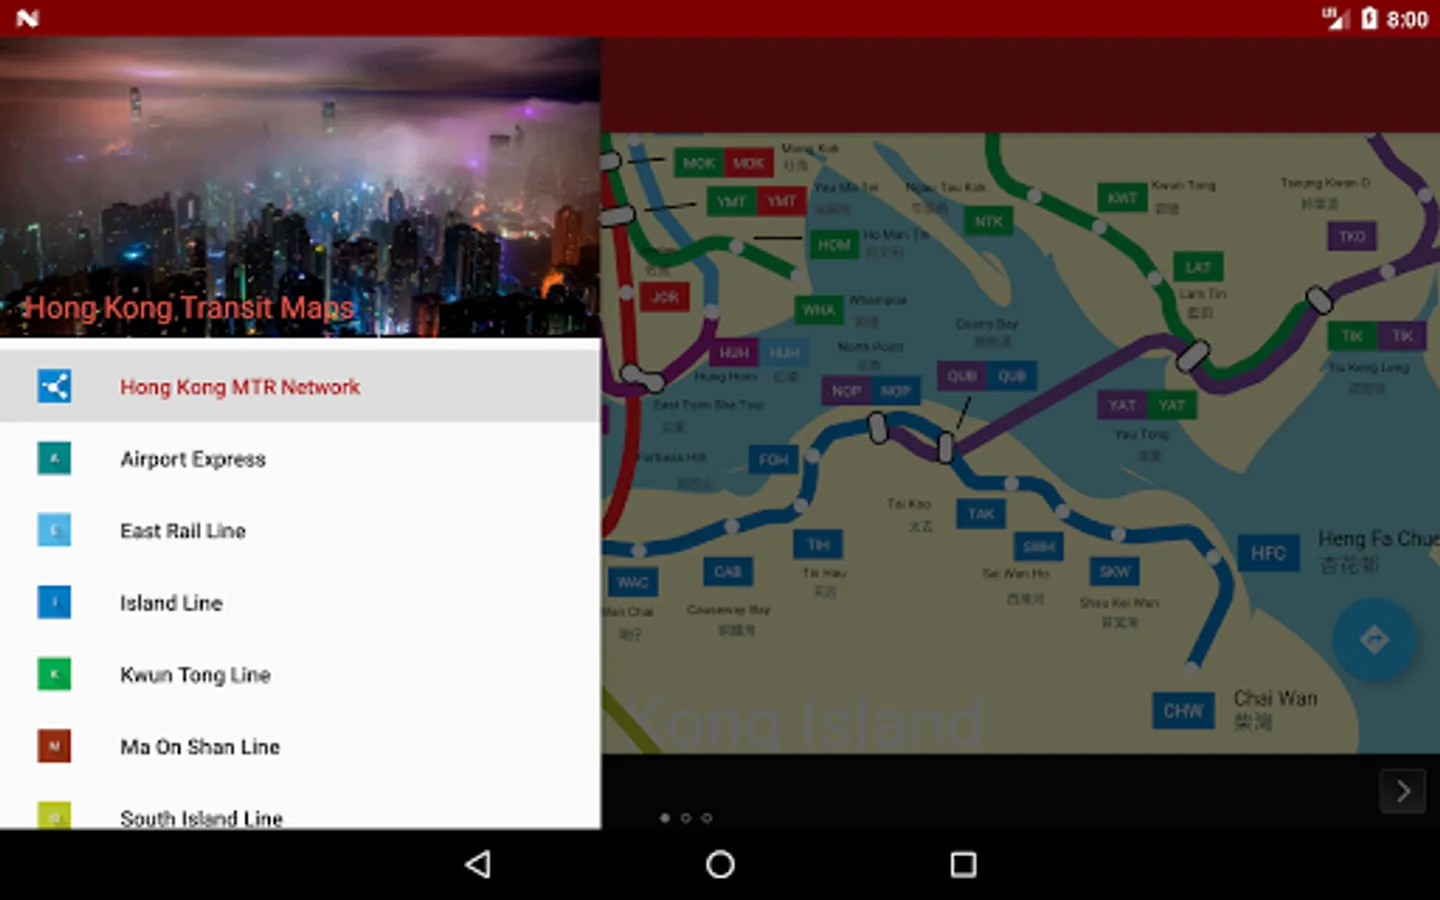The height and width of the screenshot is (900, 1440).
Task: Click the LAT Lam Tin station box
Action: pos(1198,267)
